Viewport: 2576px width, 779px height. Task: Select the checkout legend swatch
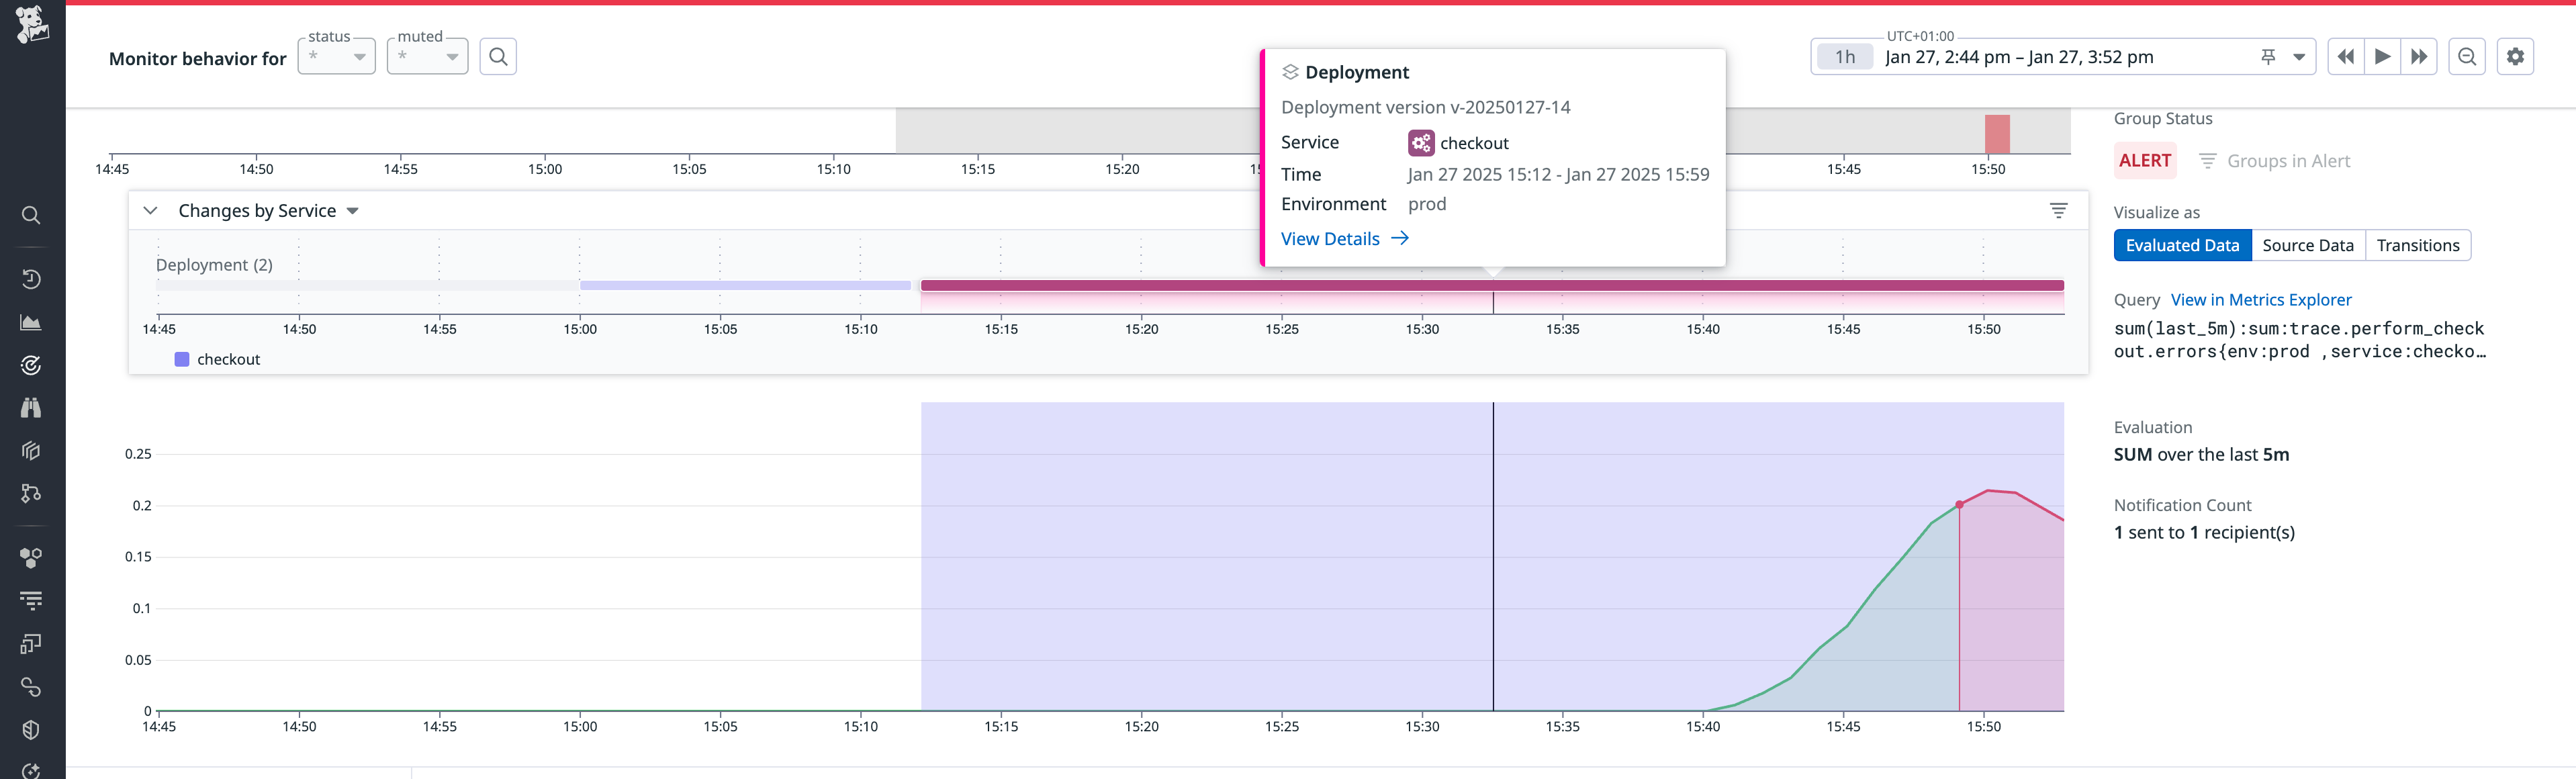(182, 358)
